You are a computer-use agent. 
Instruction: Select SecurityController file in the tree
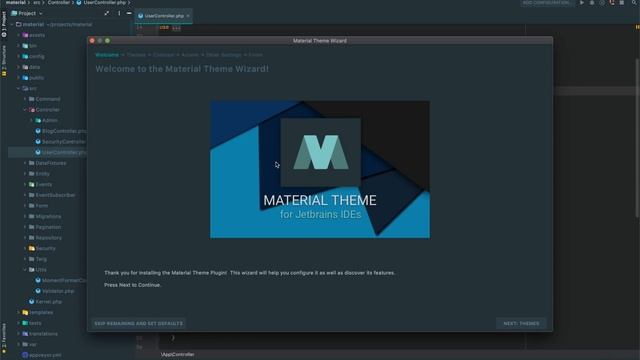tap(61, 142)
